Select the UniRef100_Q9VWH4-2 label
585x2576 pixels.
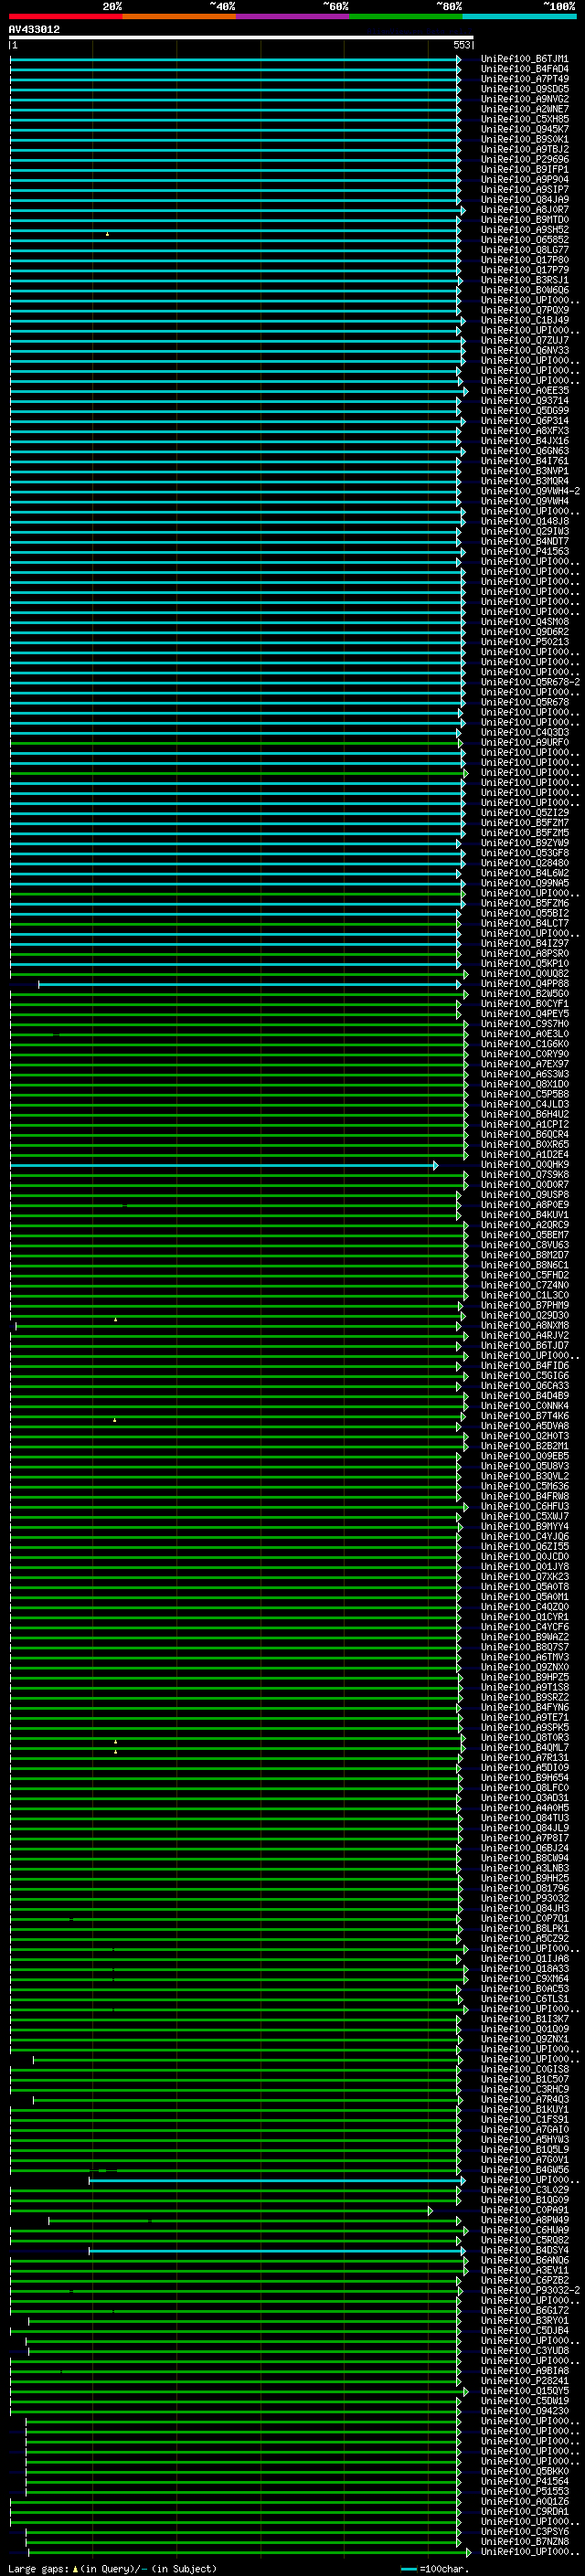[x=530, y=491]
